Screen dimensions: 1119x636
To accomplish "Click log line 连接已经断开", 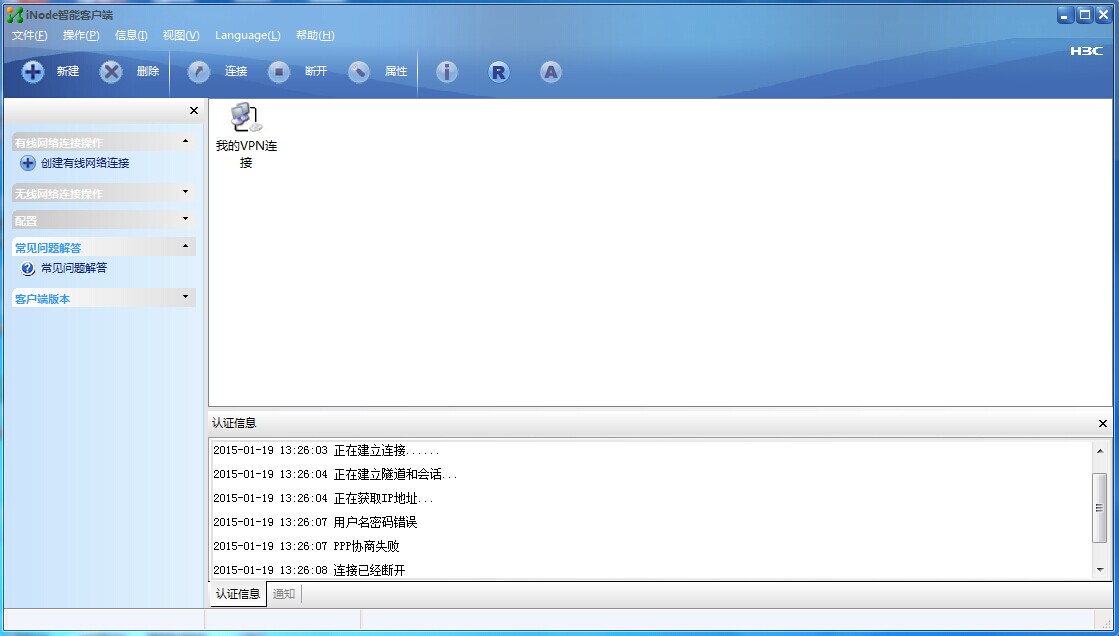I will pos(309,570).
